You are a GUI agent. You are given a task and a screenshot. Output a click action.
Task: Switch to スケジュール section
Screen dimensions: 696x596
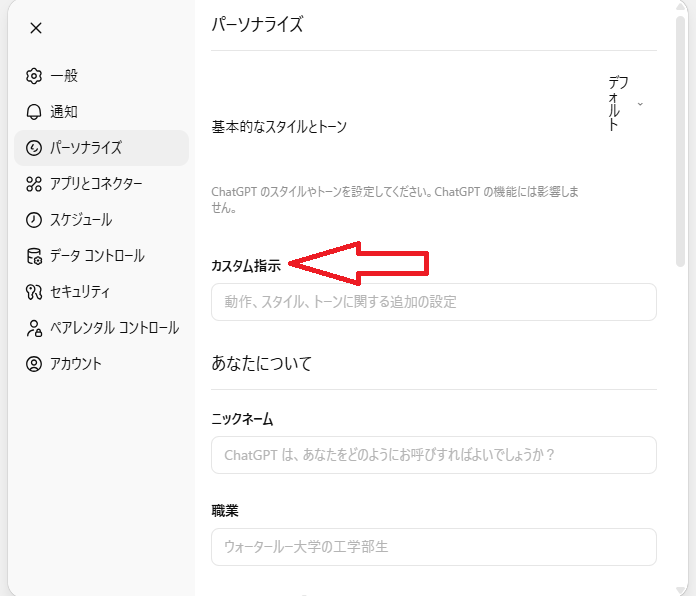[x=102, y=220]
